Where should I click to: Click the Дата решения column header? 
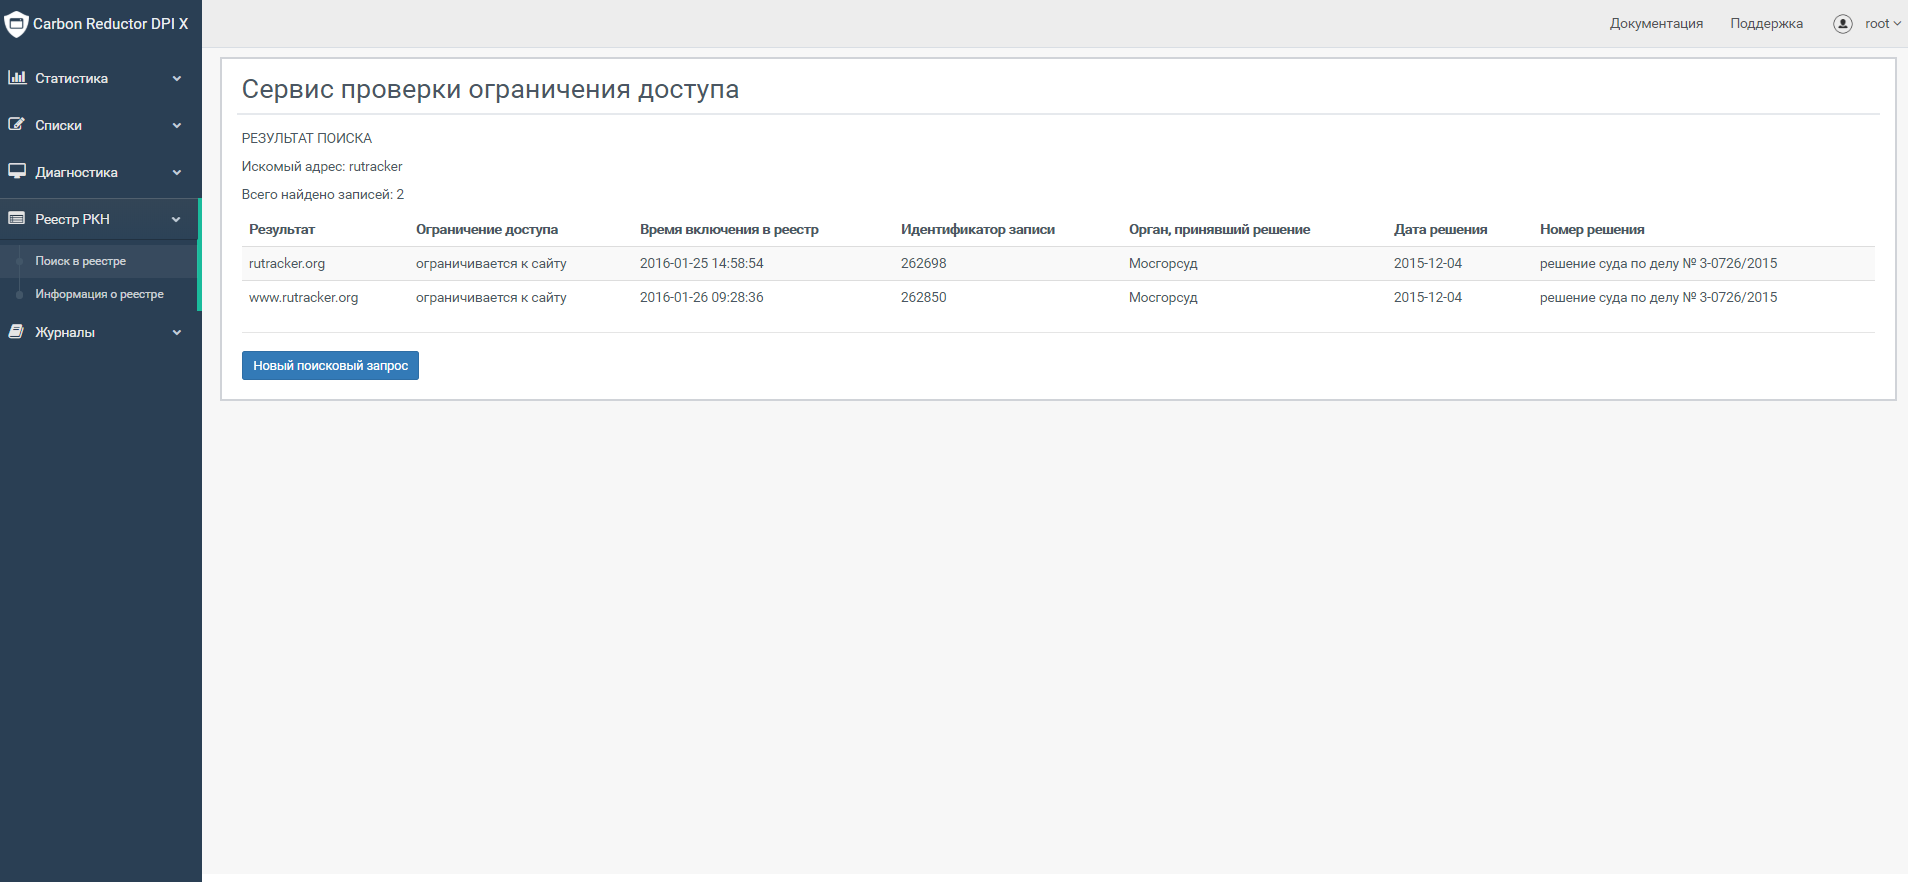1440,229
